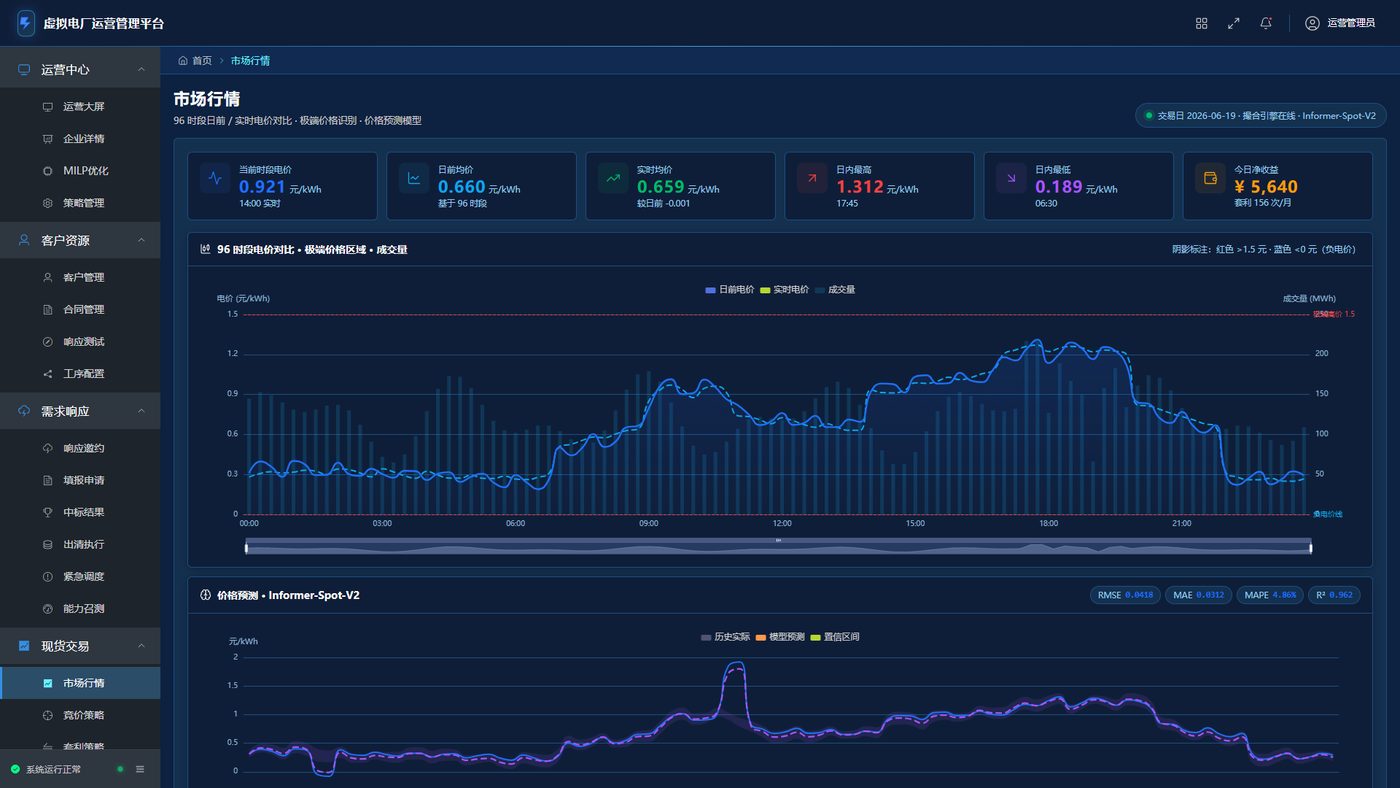Select 响应测试 menu item
This screenshot has width=1400, height=788.
[x=80, y=341]
